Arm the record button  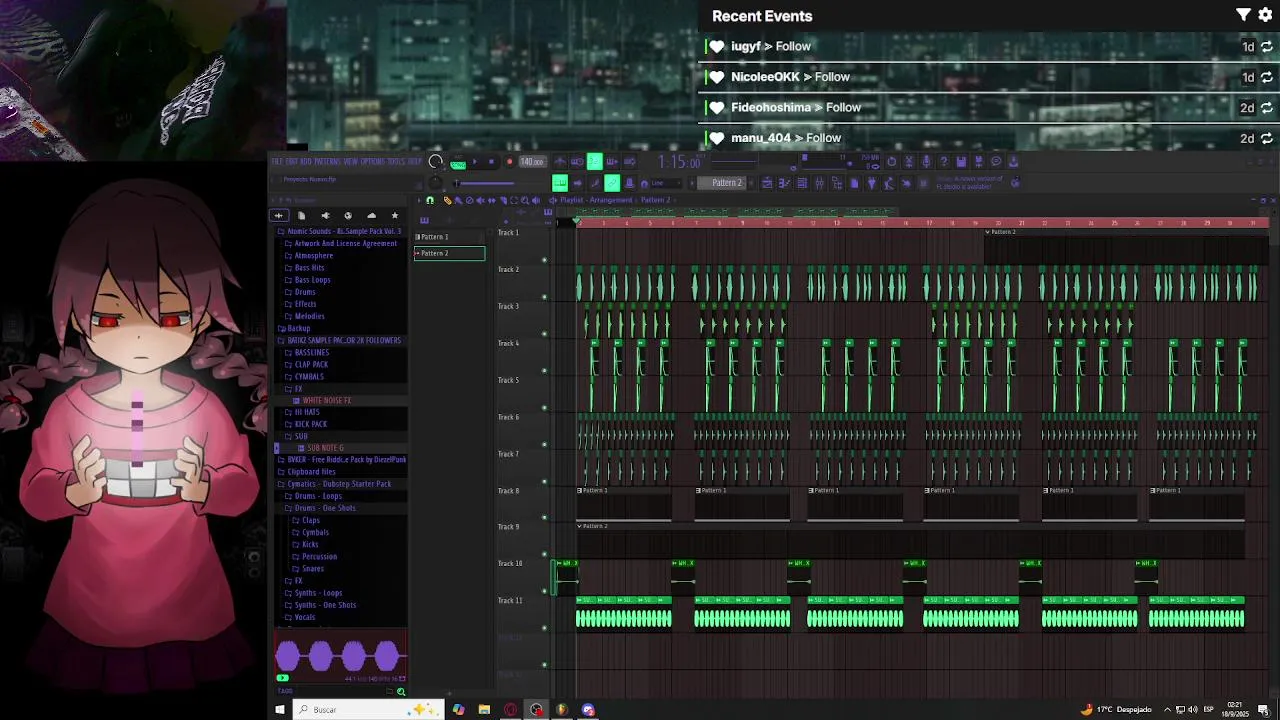509,161
